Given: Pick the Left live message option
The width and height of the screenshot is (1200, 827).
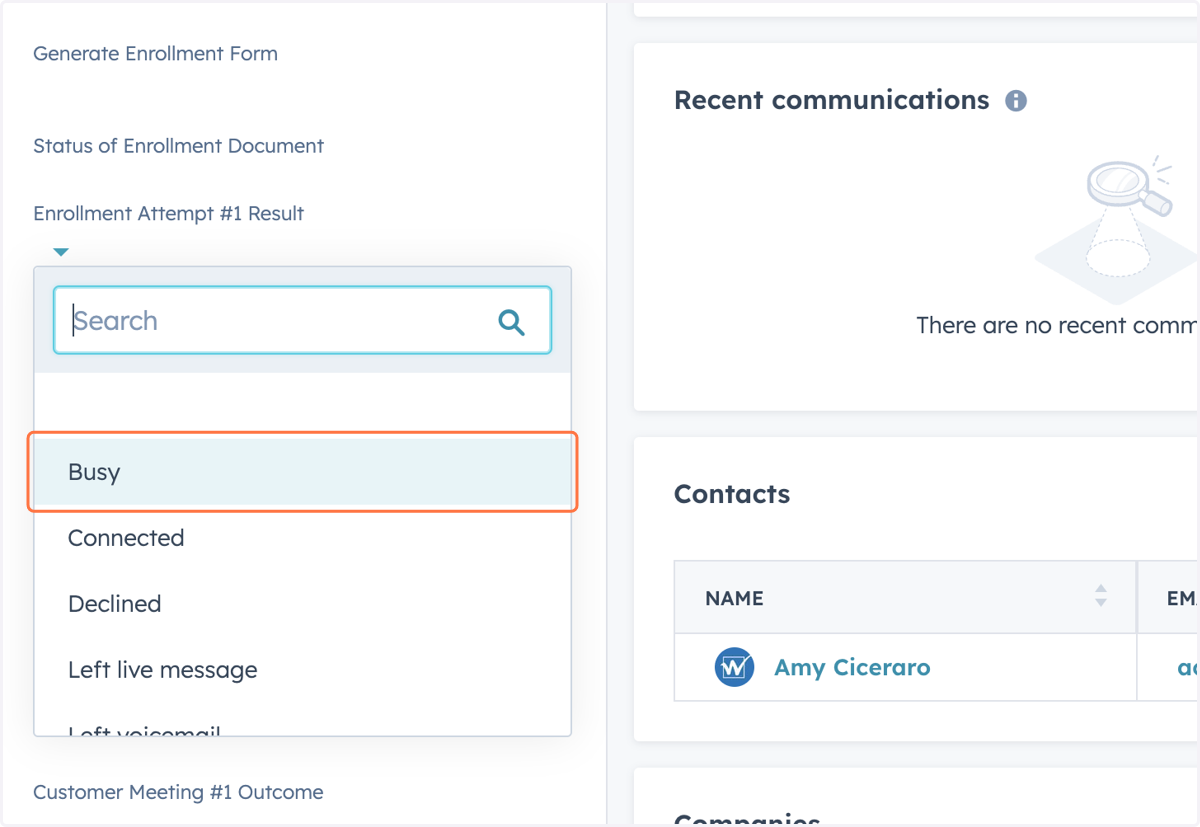Looking at the screenshot, I should coord(302,670).
